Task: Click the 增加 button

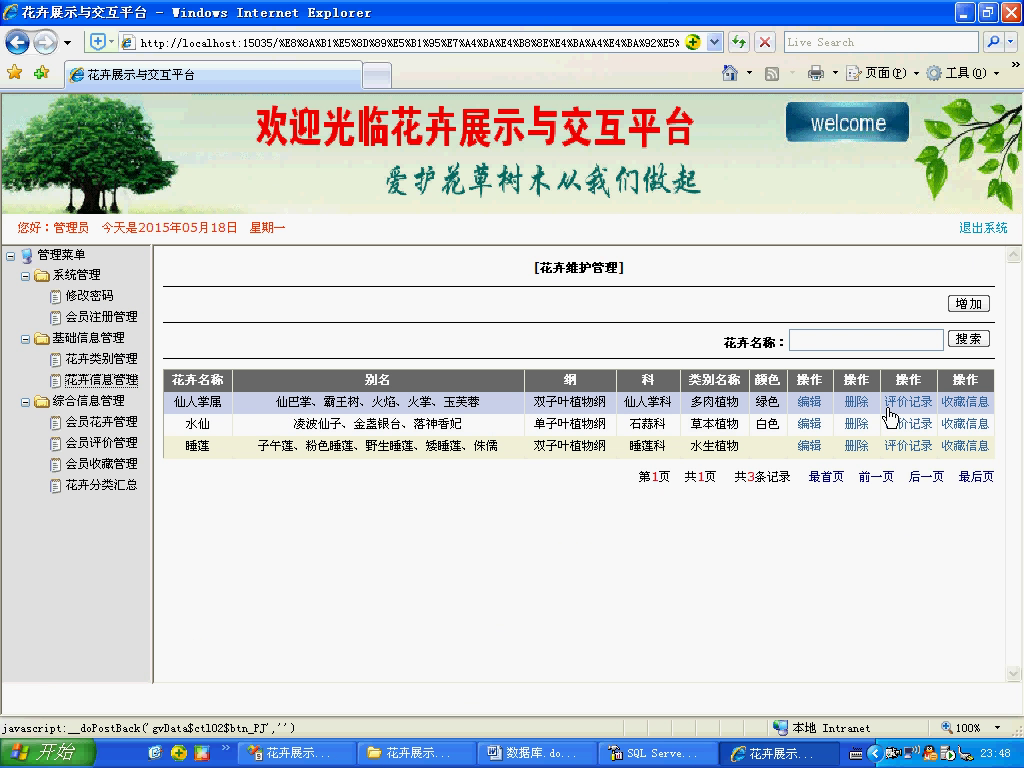Action: [x=968, y=304]
